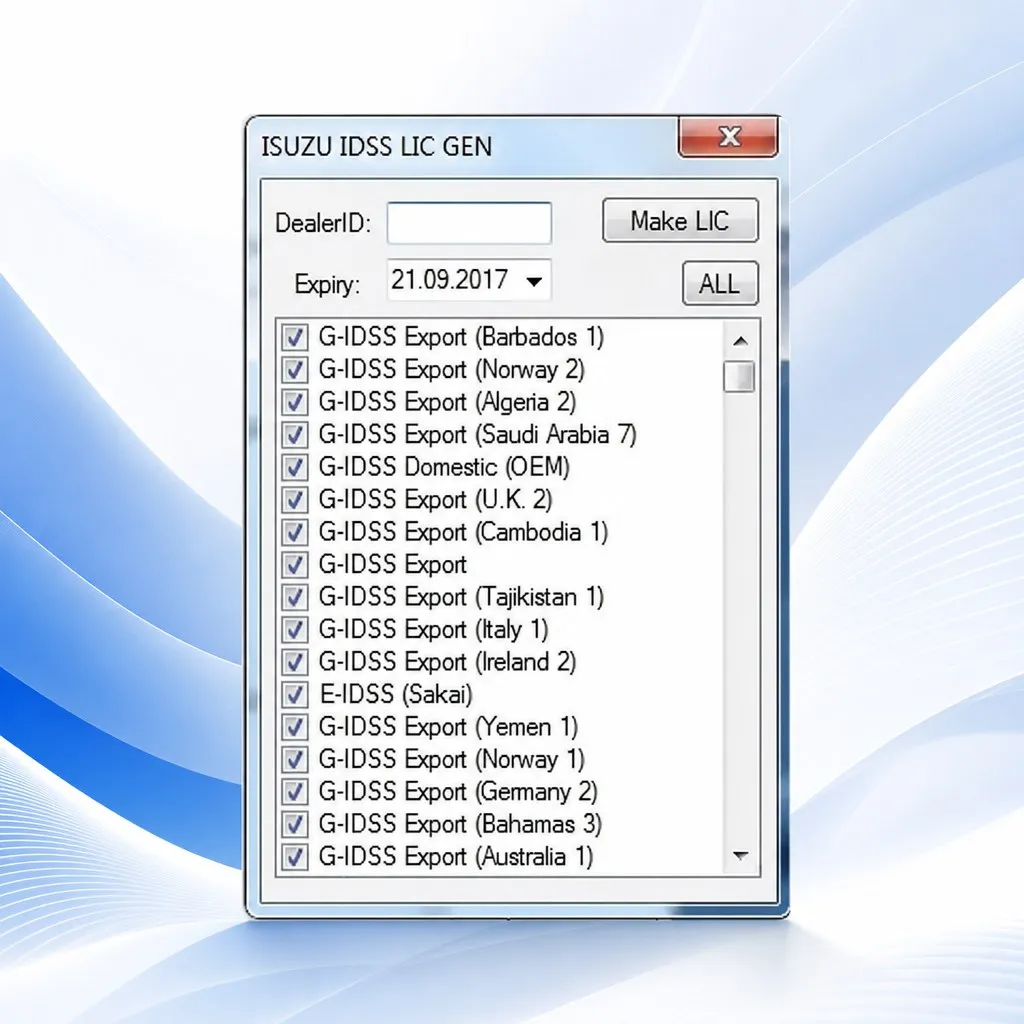Select the Expiry date text 21.09.2017

click(x=449, y=280)
